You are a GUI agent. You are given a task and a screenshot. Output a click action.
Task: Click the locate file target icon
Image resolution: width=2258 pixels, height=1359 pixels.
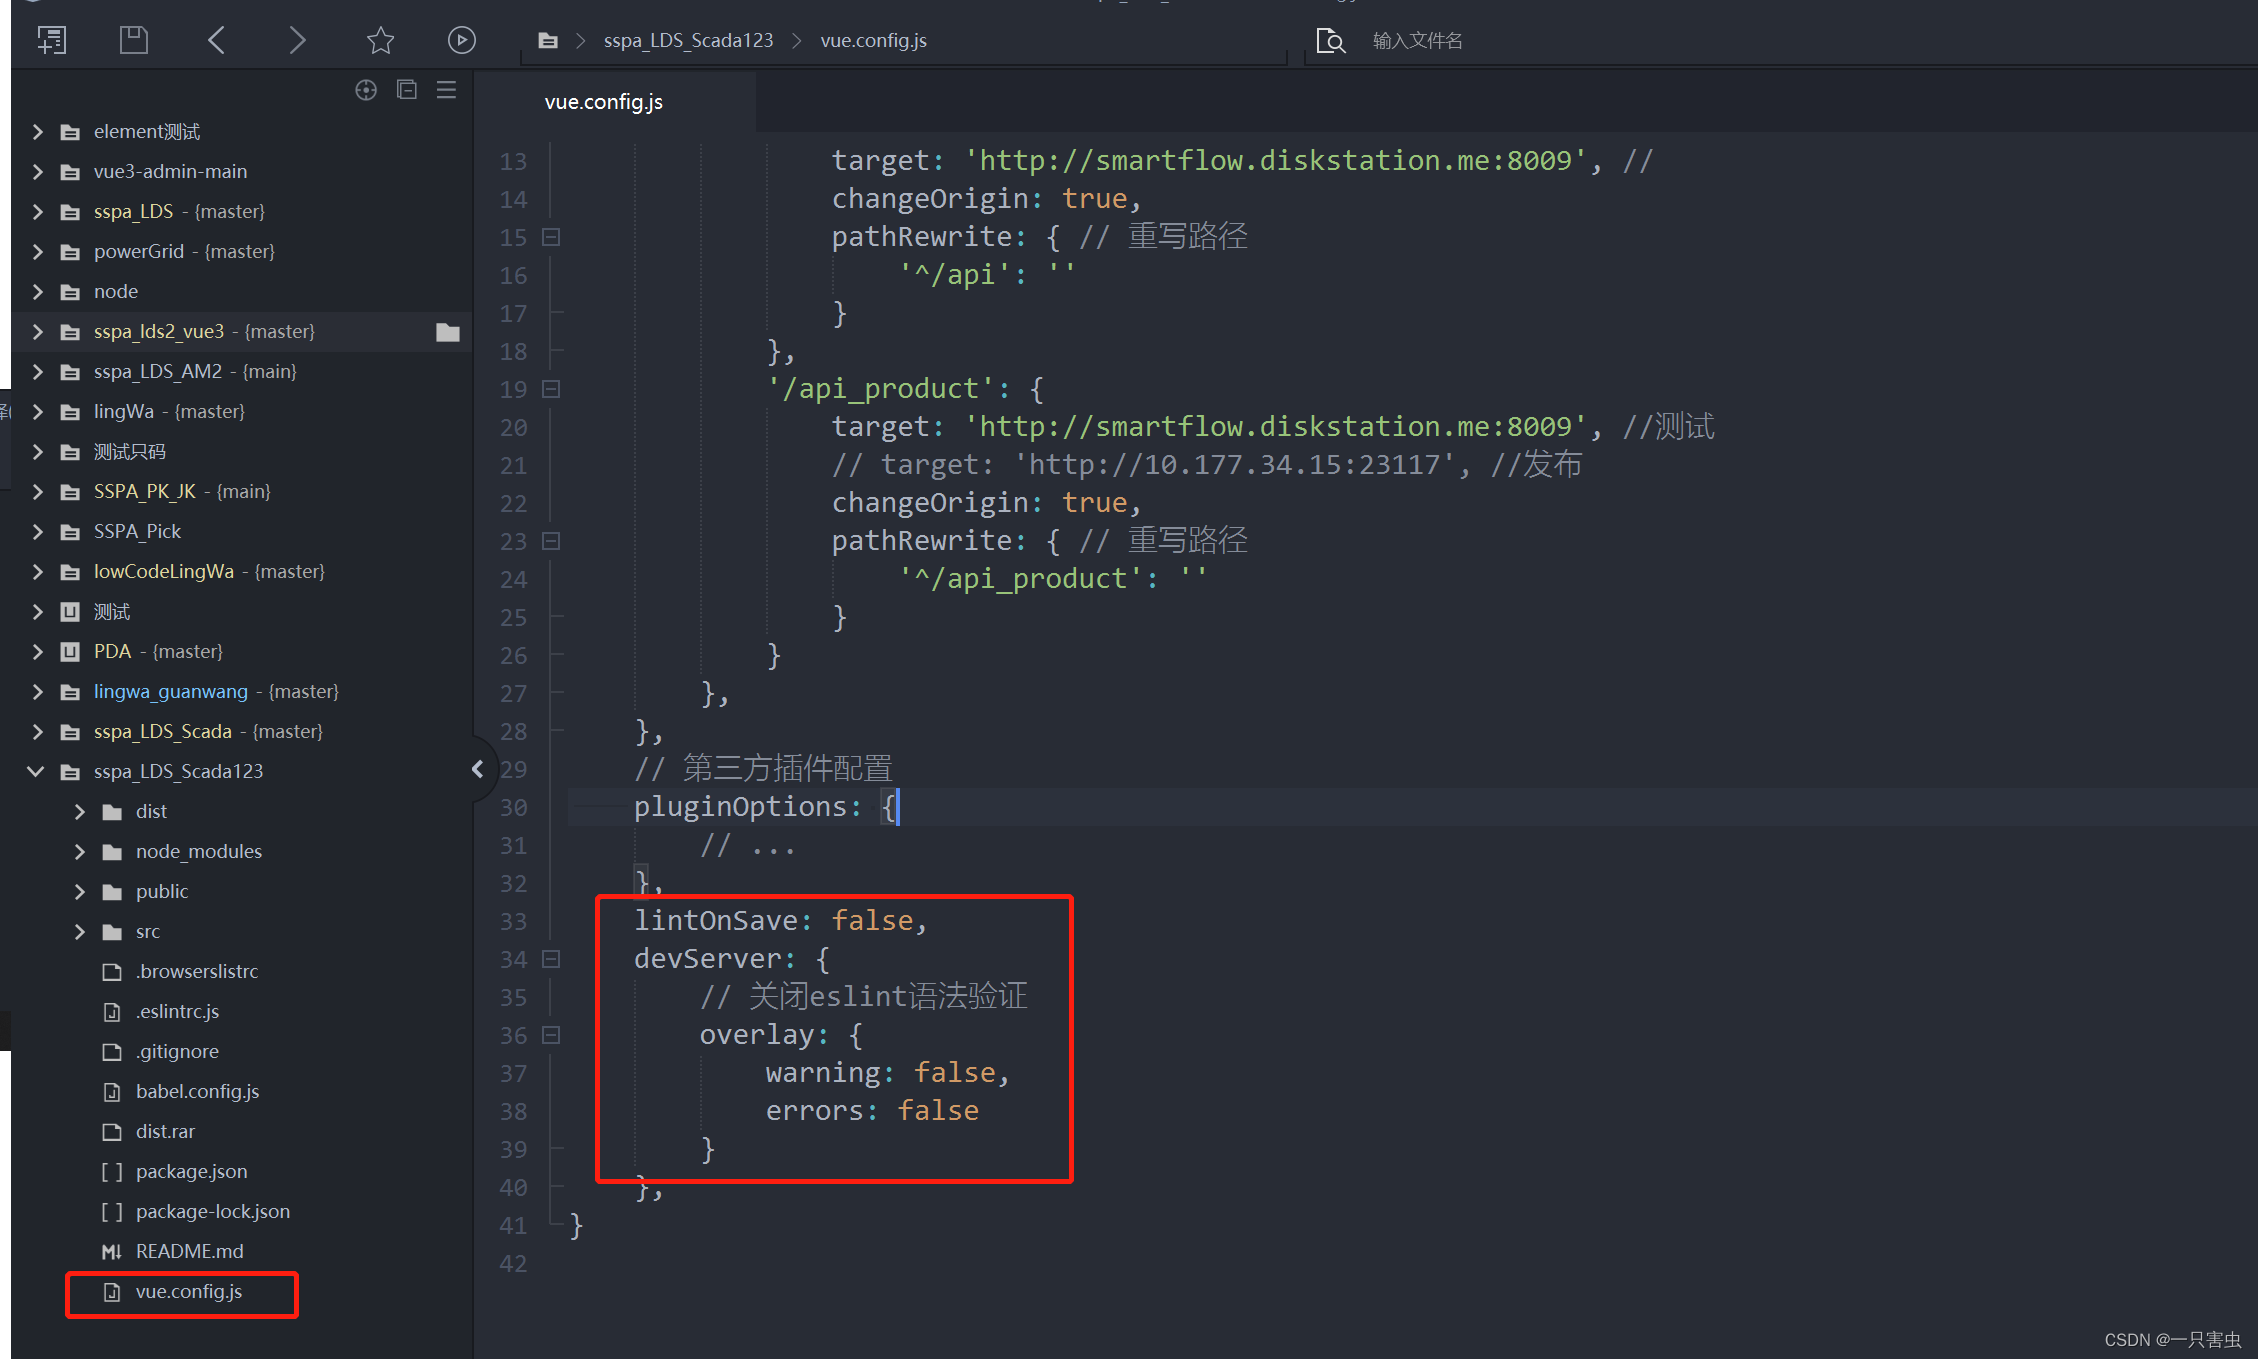(x=366, y=90)
